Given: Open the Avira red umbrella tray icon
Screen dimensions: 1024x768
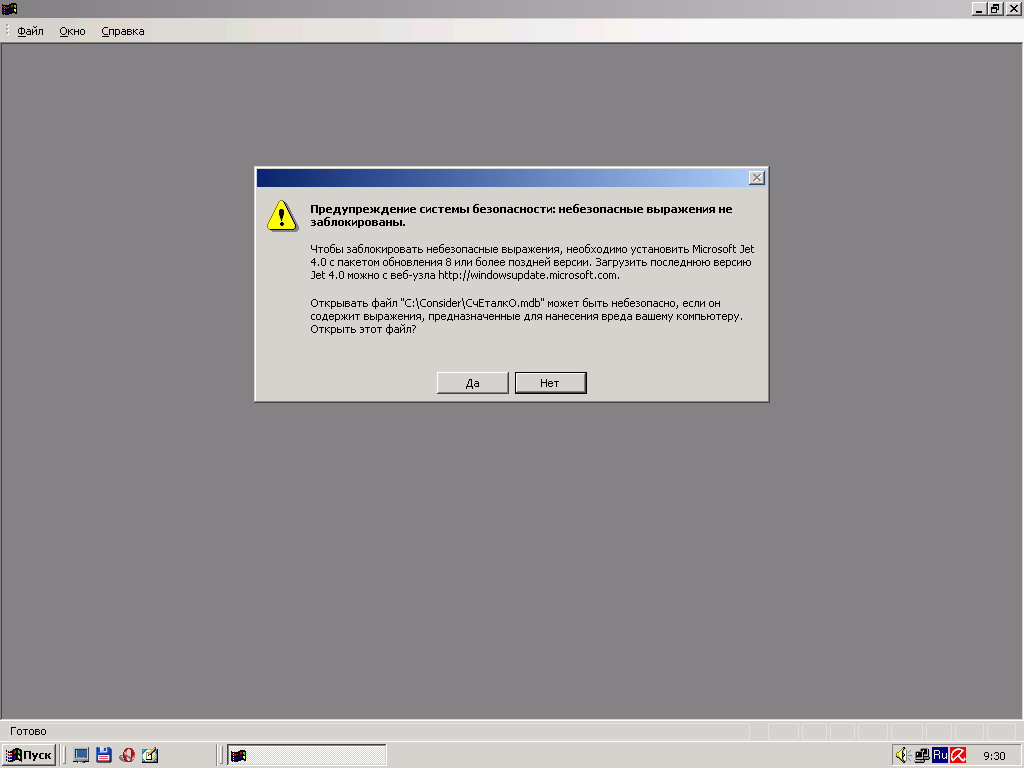Looking at the screenshot, I should (958, 756).
